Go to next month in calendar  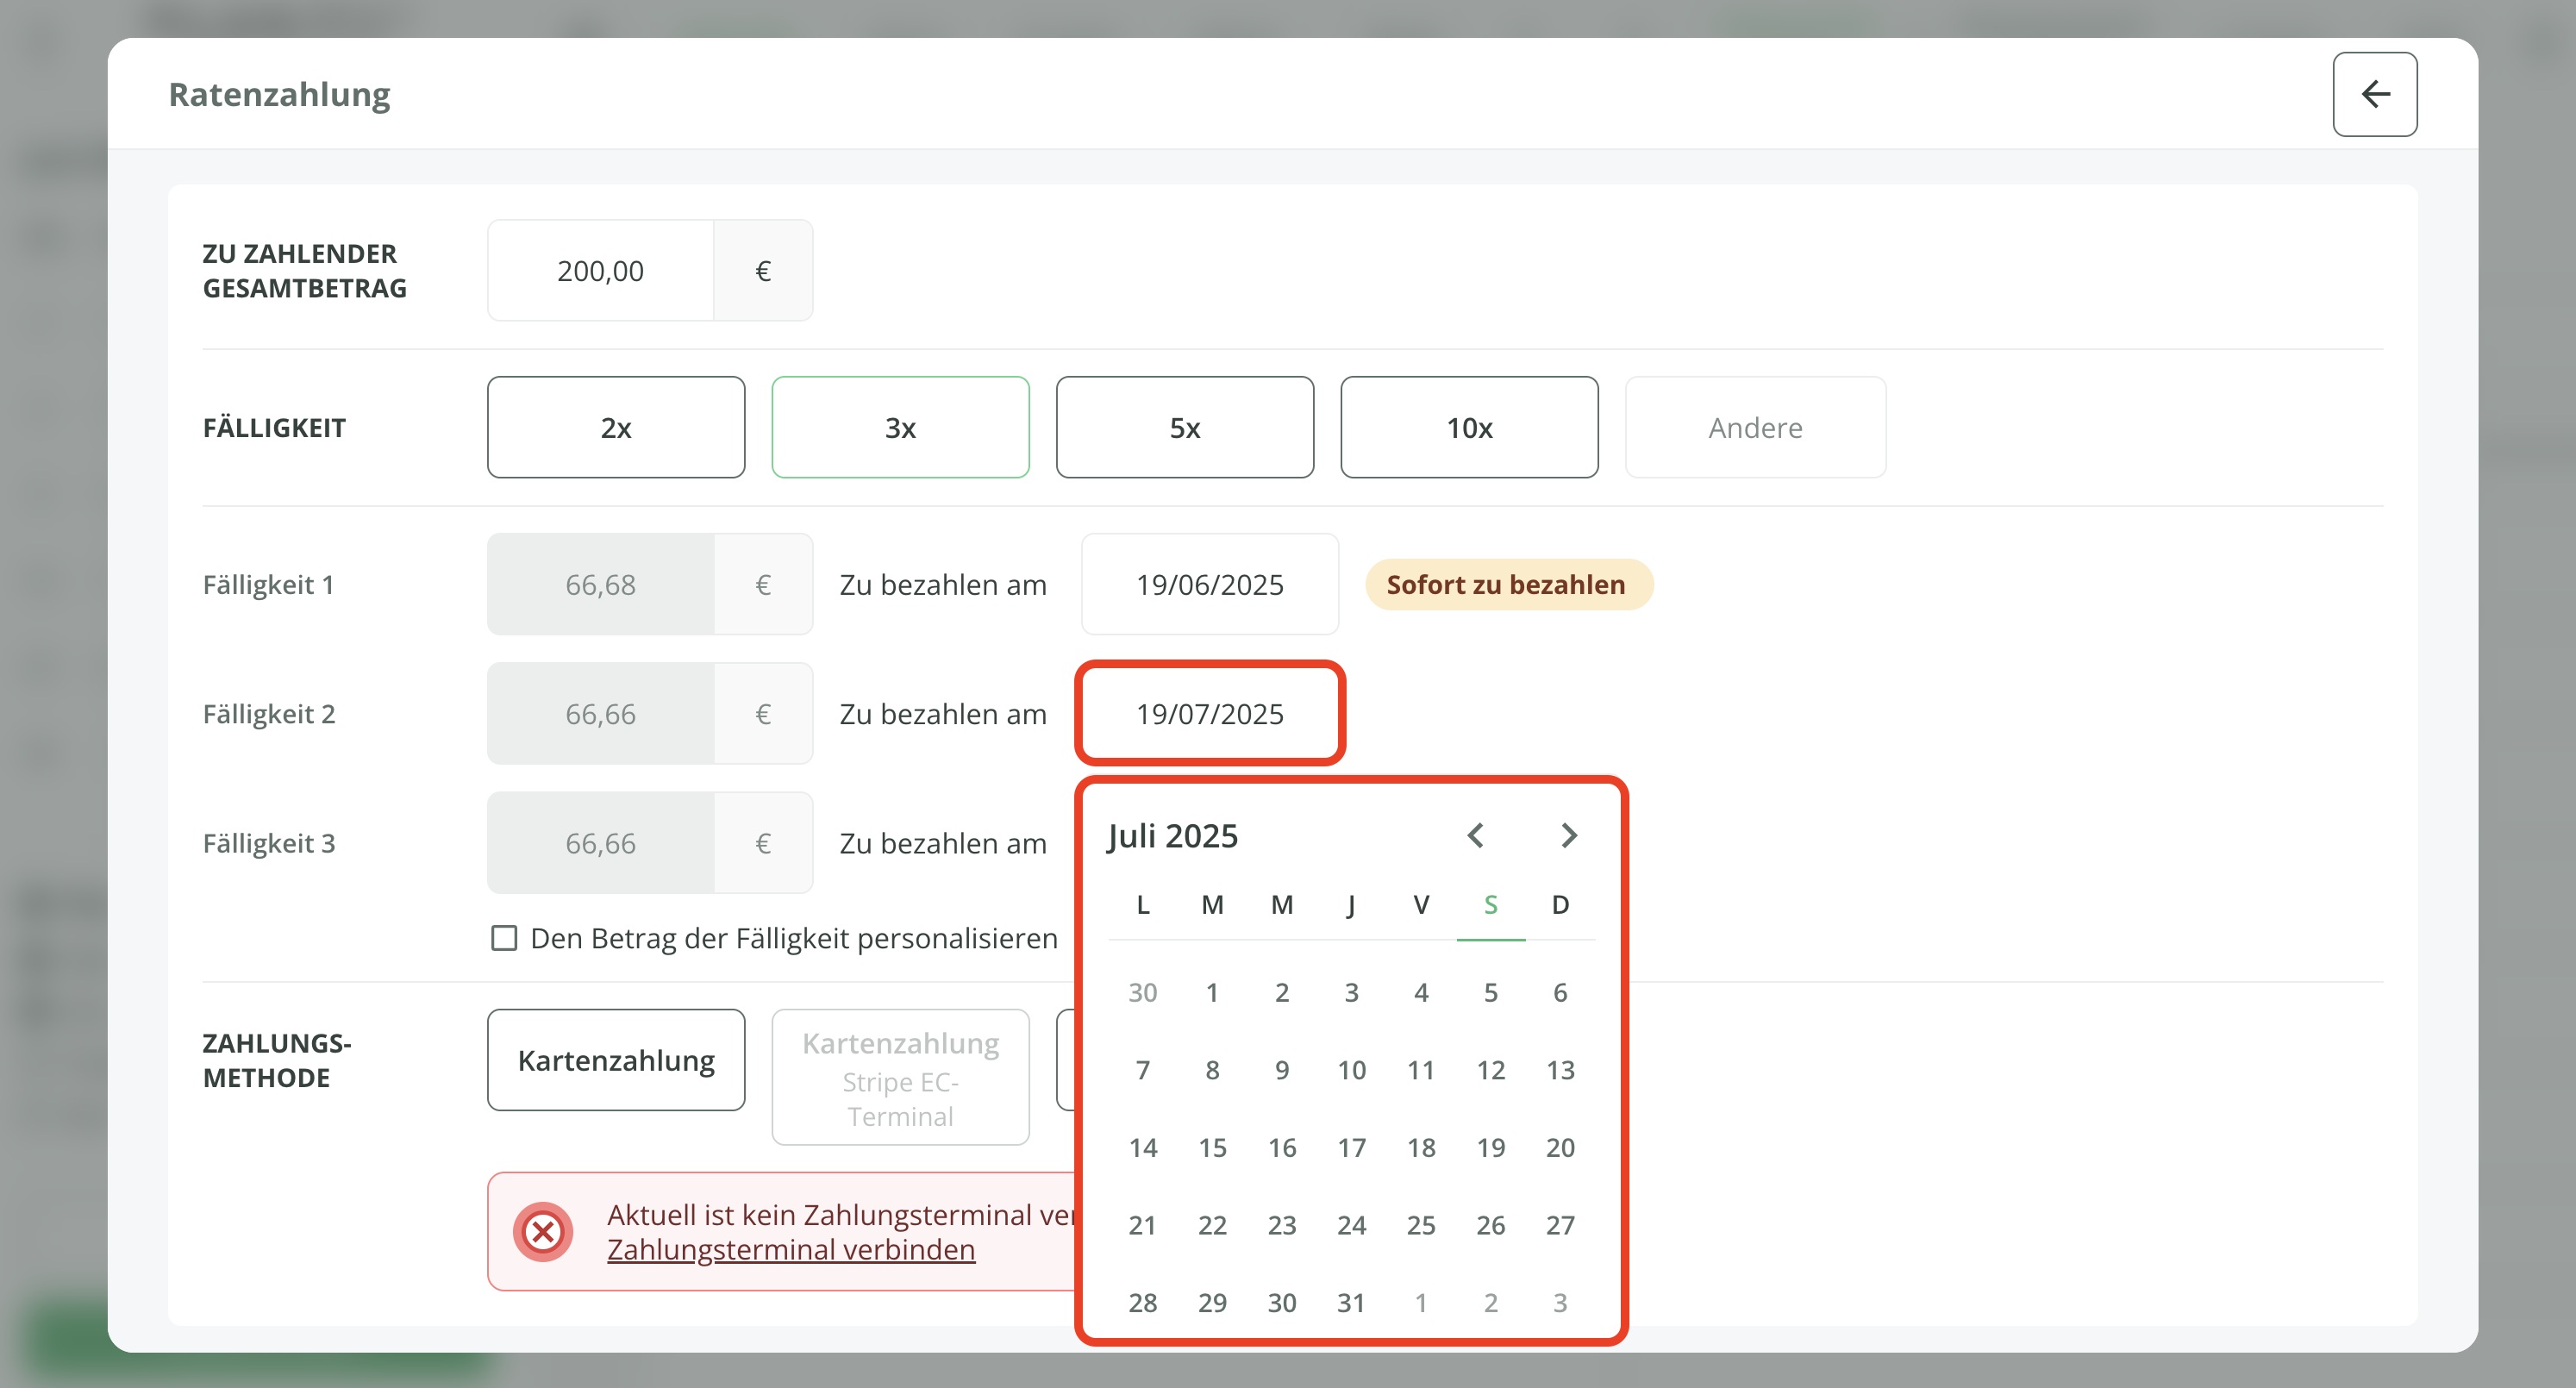tap(1568, 835)
